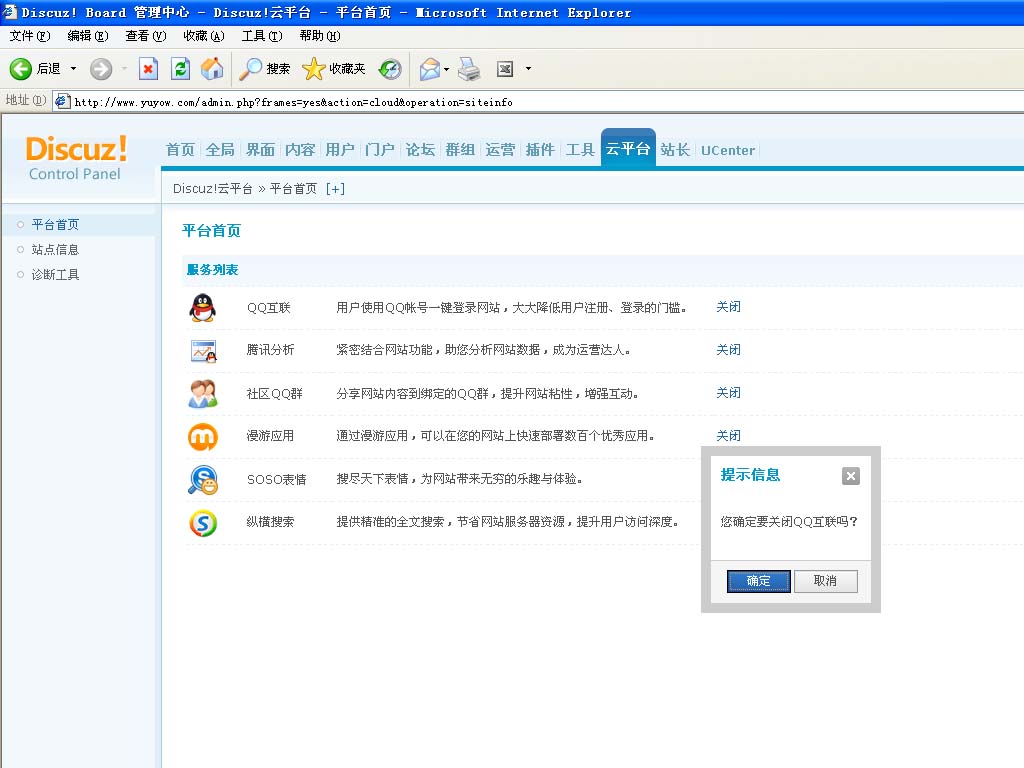Click the Discuz! Control Panel logo
1024x768 pixels.
click(76, 157)
